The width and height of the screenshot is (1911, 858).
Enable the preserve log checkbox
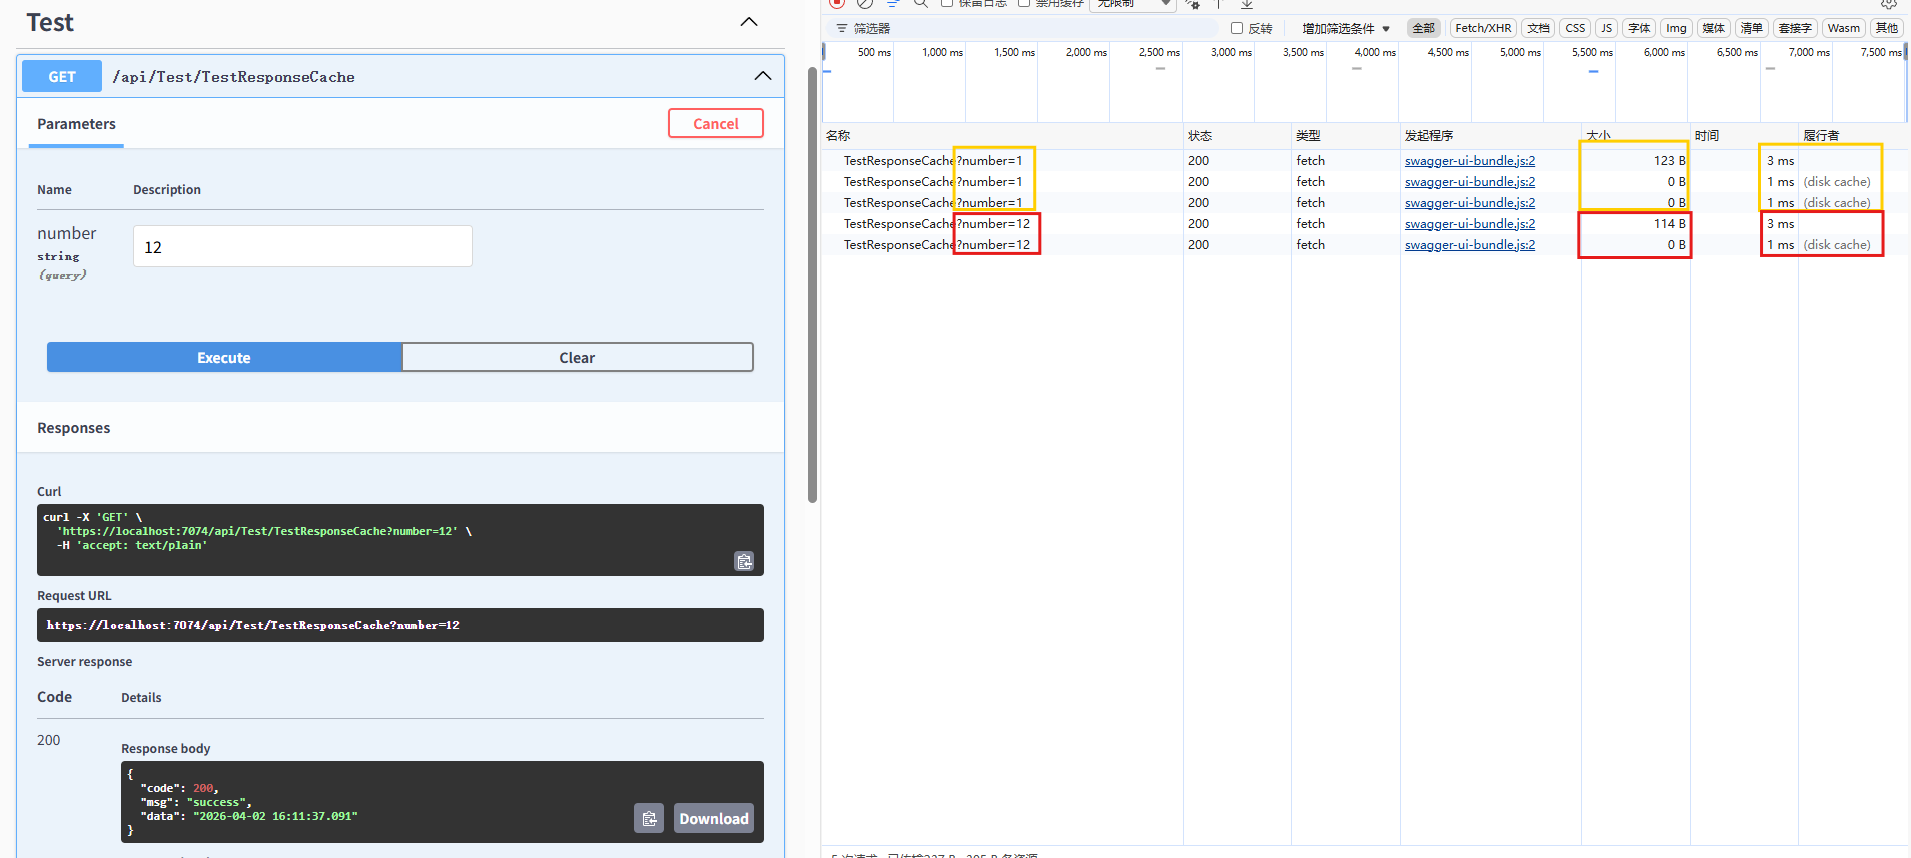(947, 3)
